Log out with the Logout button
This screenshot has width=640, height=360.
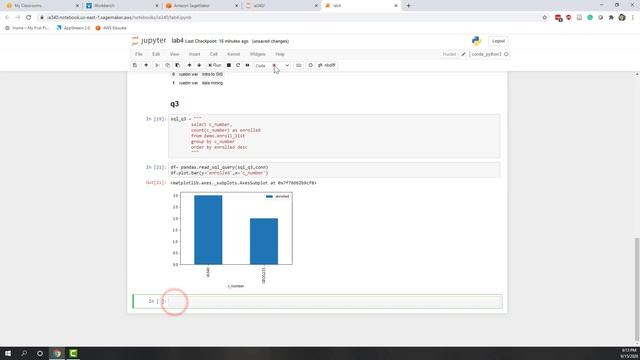[498, 41]
